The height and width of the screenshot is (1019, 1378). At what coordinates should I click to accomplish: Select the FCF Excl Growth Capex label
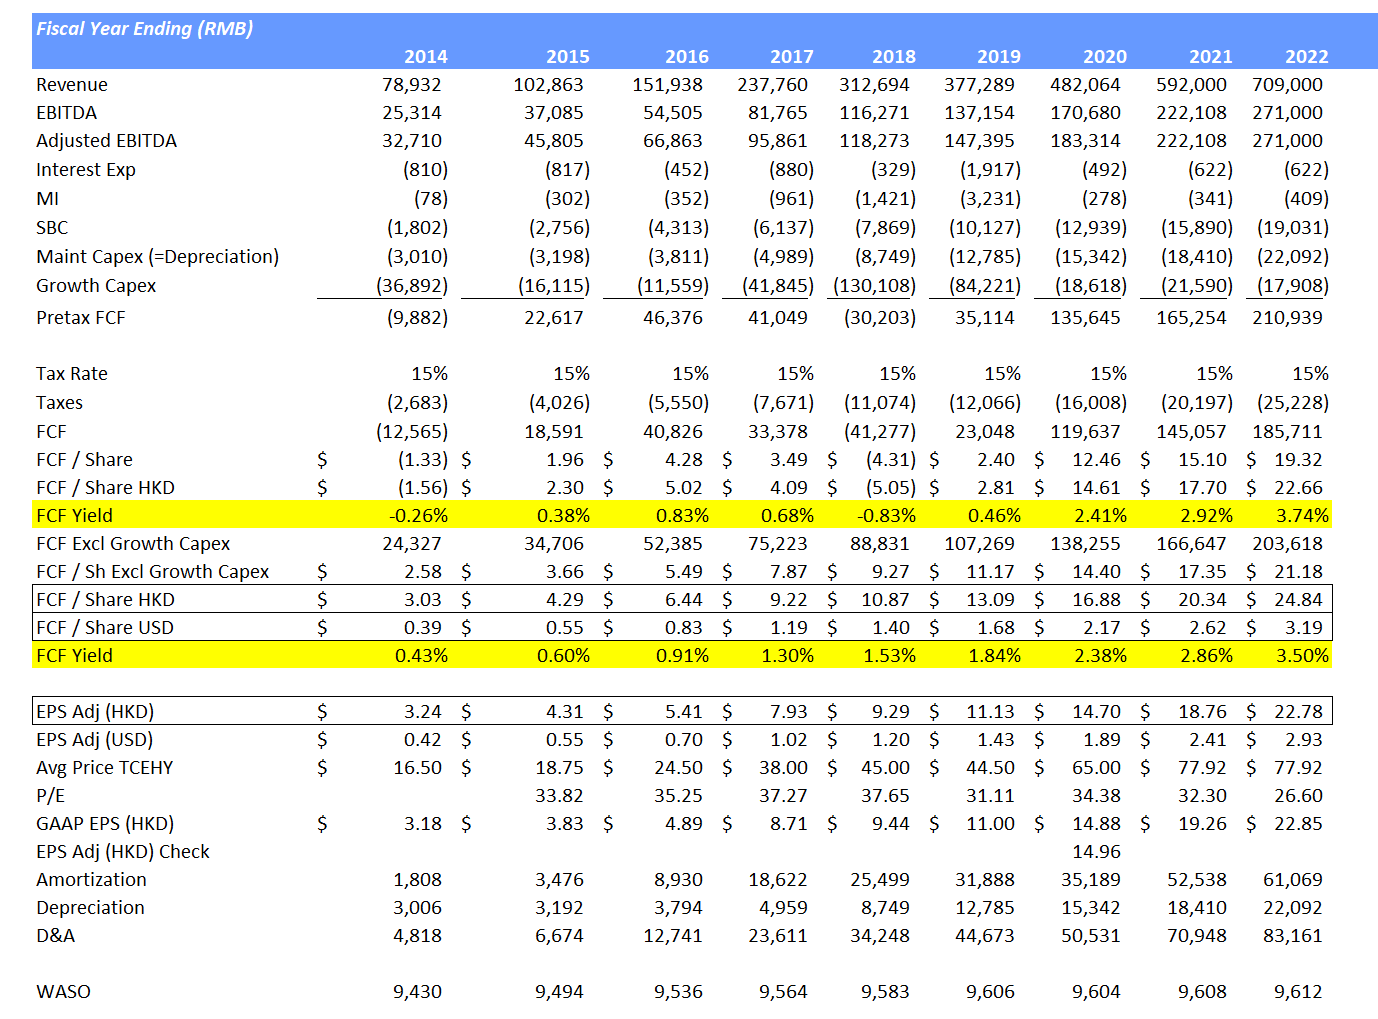[x=133, y=544]
